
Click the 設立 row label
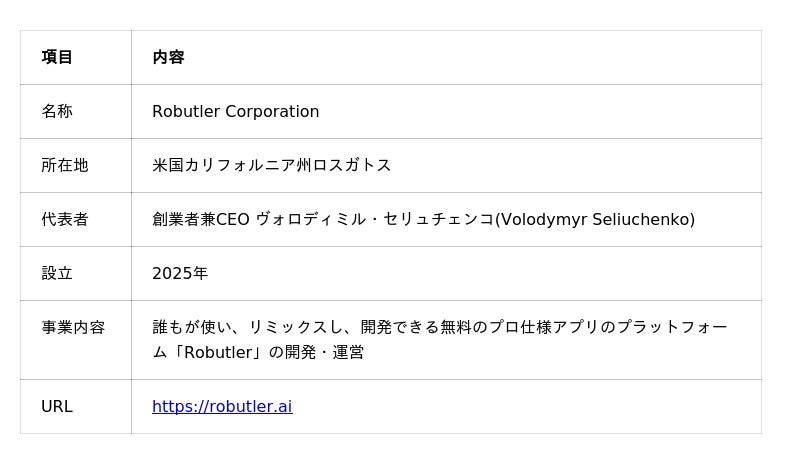coord(57,274)
